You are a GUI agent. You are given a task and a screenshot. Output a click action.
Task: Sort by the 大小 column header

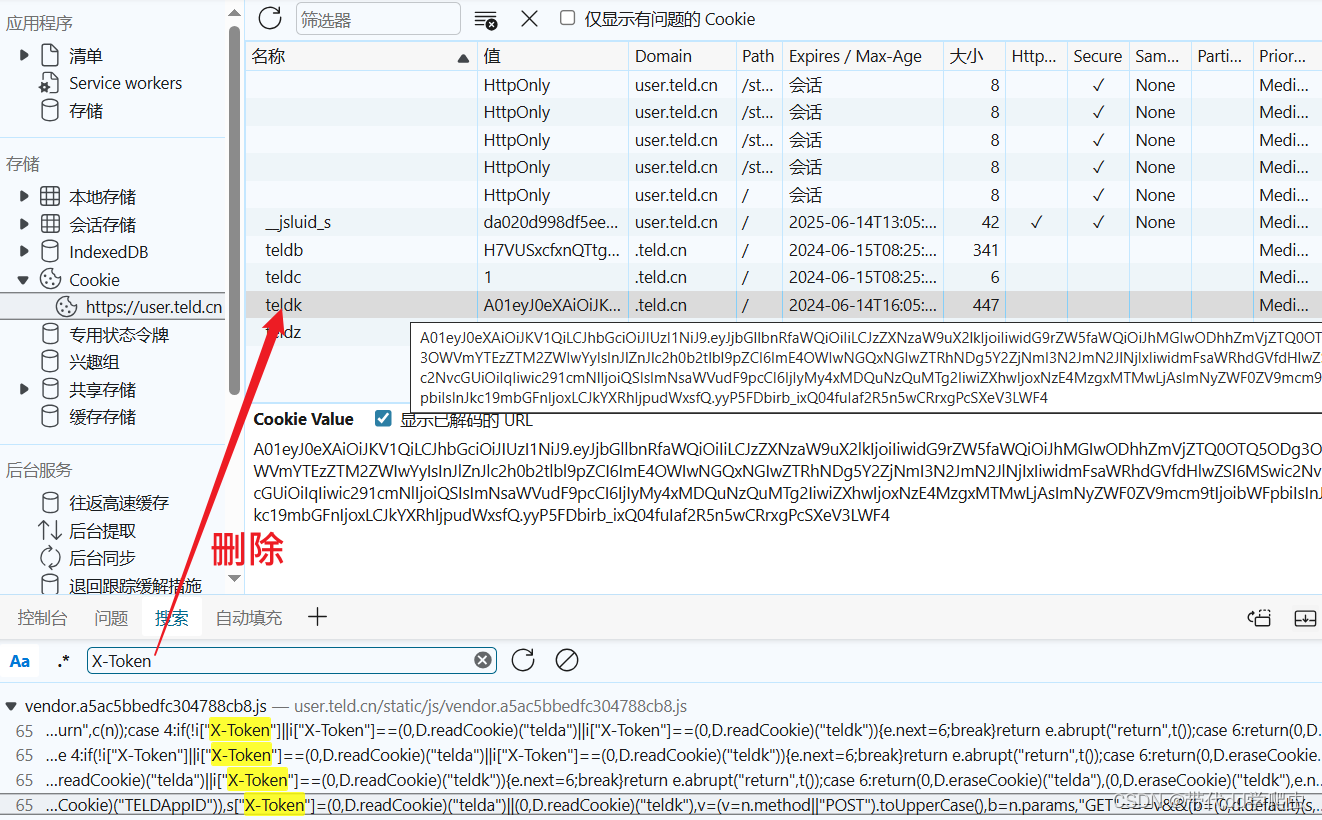(973, 56)
